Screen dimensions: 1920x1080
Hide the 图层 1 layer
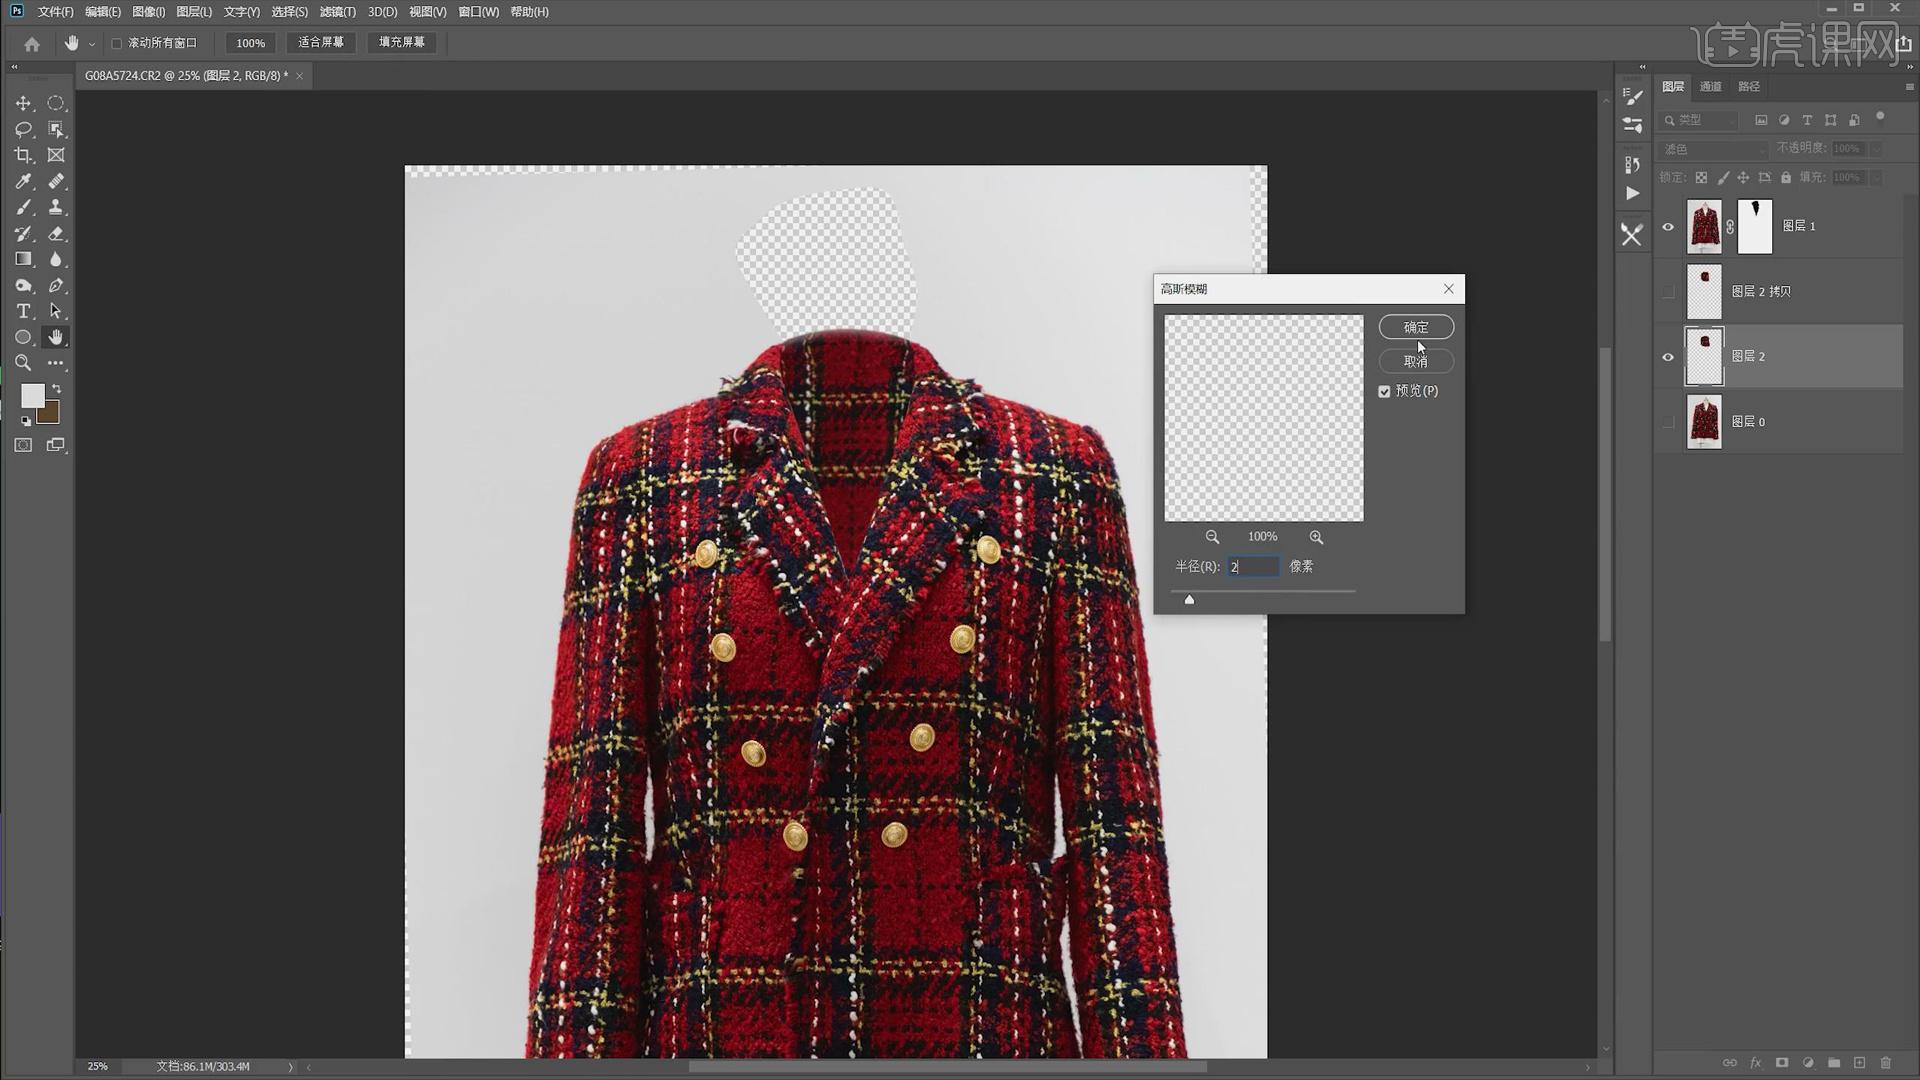[1667, 227]
